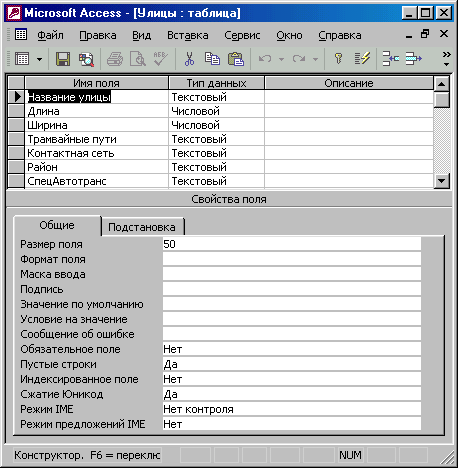Open the Правка menu

pos(98,35)
